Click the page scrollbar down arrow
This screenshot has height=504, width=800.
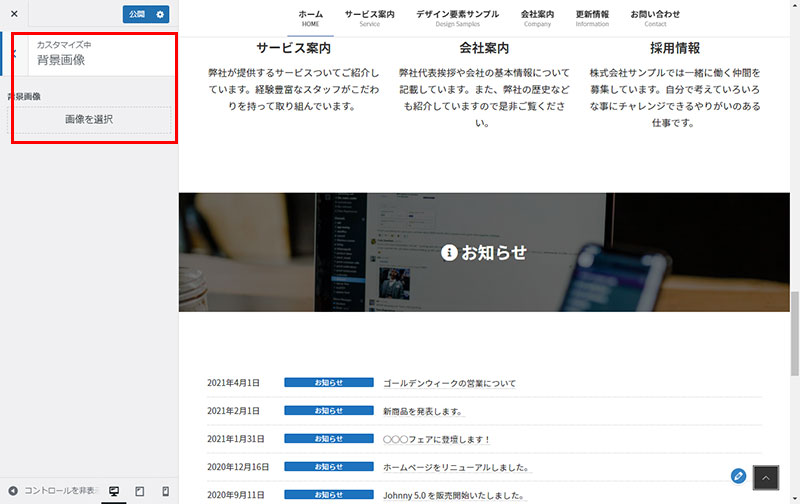tap(794, 498)
